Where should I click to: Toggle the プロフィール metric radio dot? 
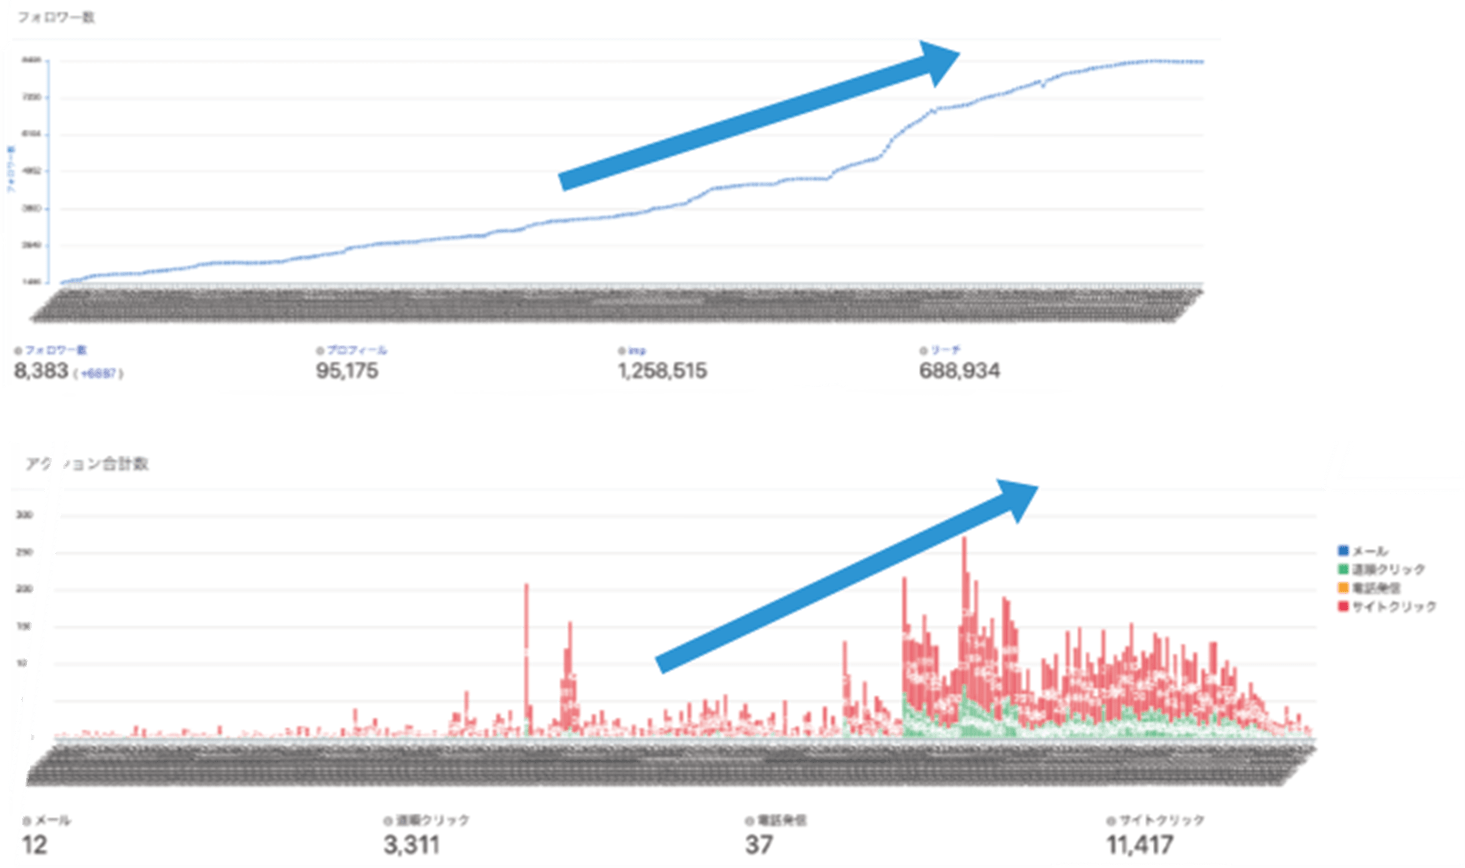(x=320, y=351)
